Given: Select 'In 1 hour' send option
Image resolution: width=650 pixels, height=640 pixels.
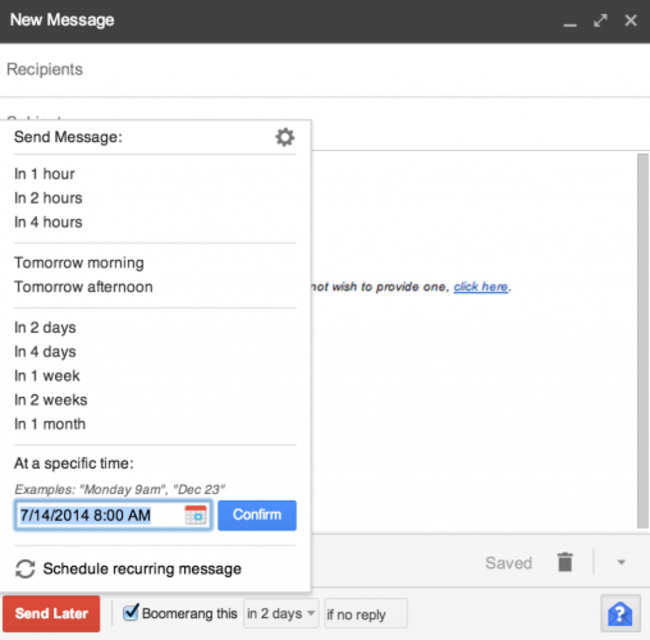Looking at the screenshot, I should [x=45, y=174].
